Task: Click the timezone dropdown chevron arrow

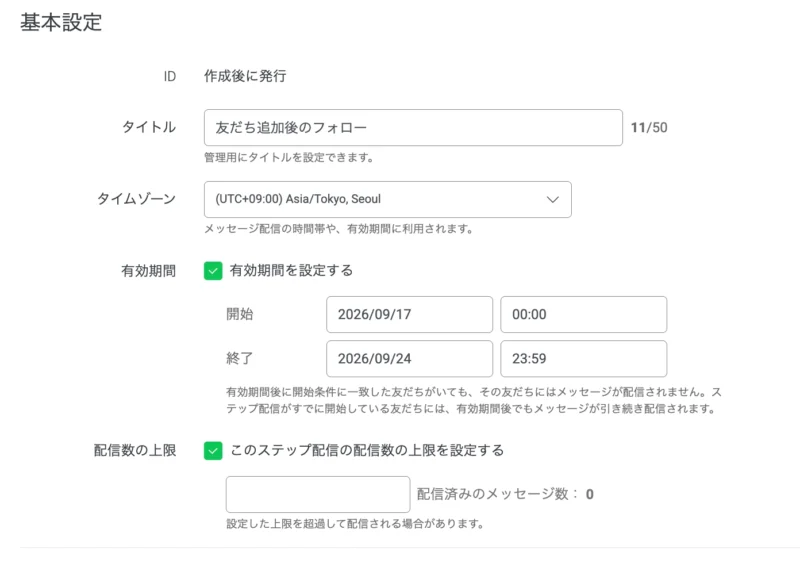Action: pos(553,199)
